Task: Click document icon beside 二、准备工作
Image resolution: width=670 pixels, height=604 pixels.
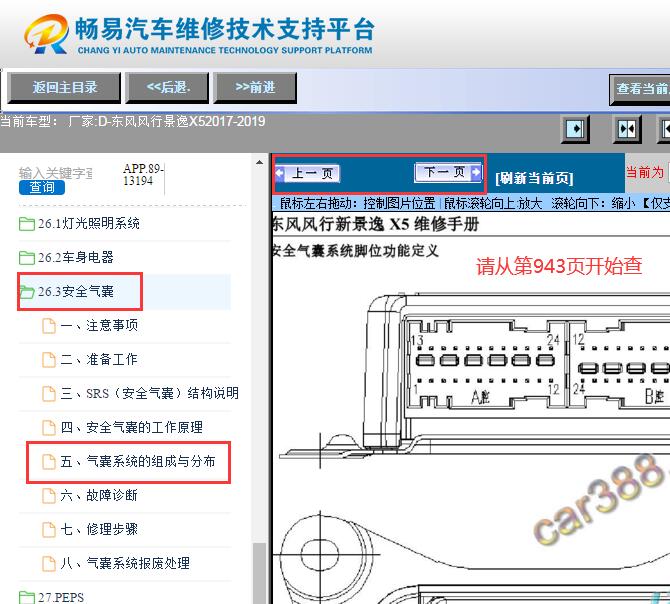Action: 49,360
